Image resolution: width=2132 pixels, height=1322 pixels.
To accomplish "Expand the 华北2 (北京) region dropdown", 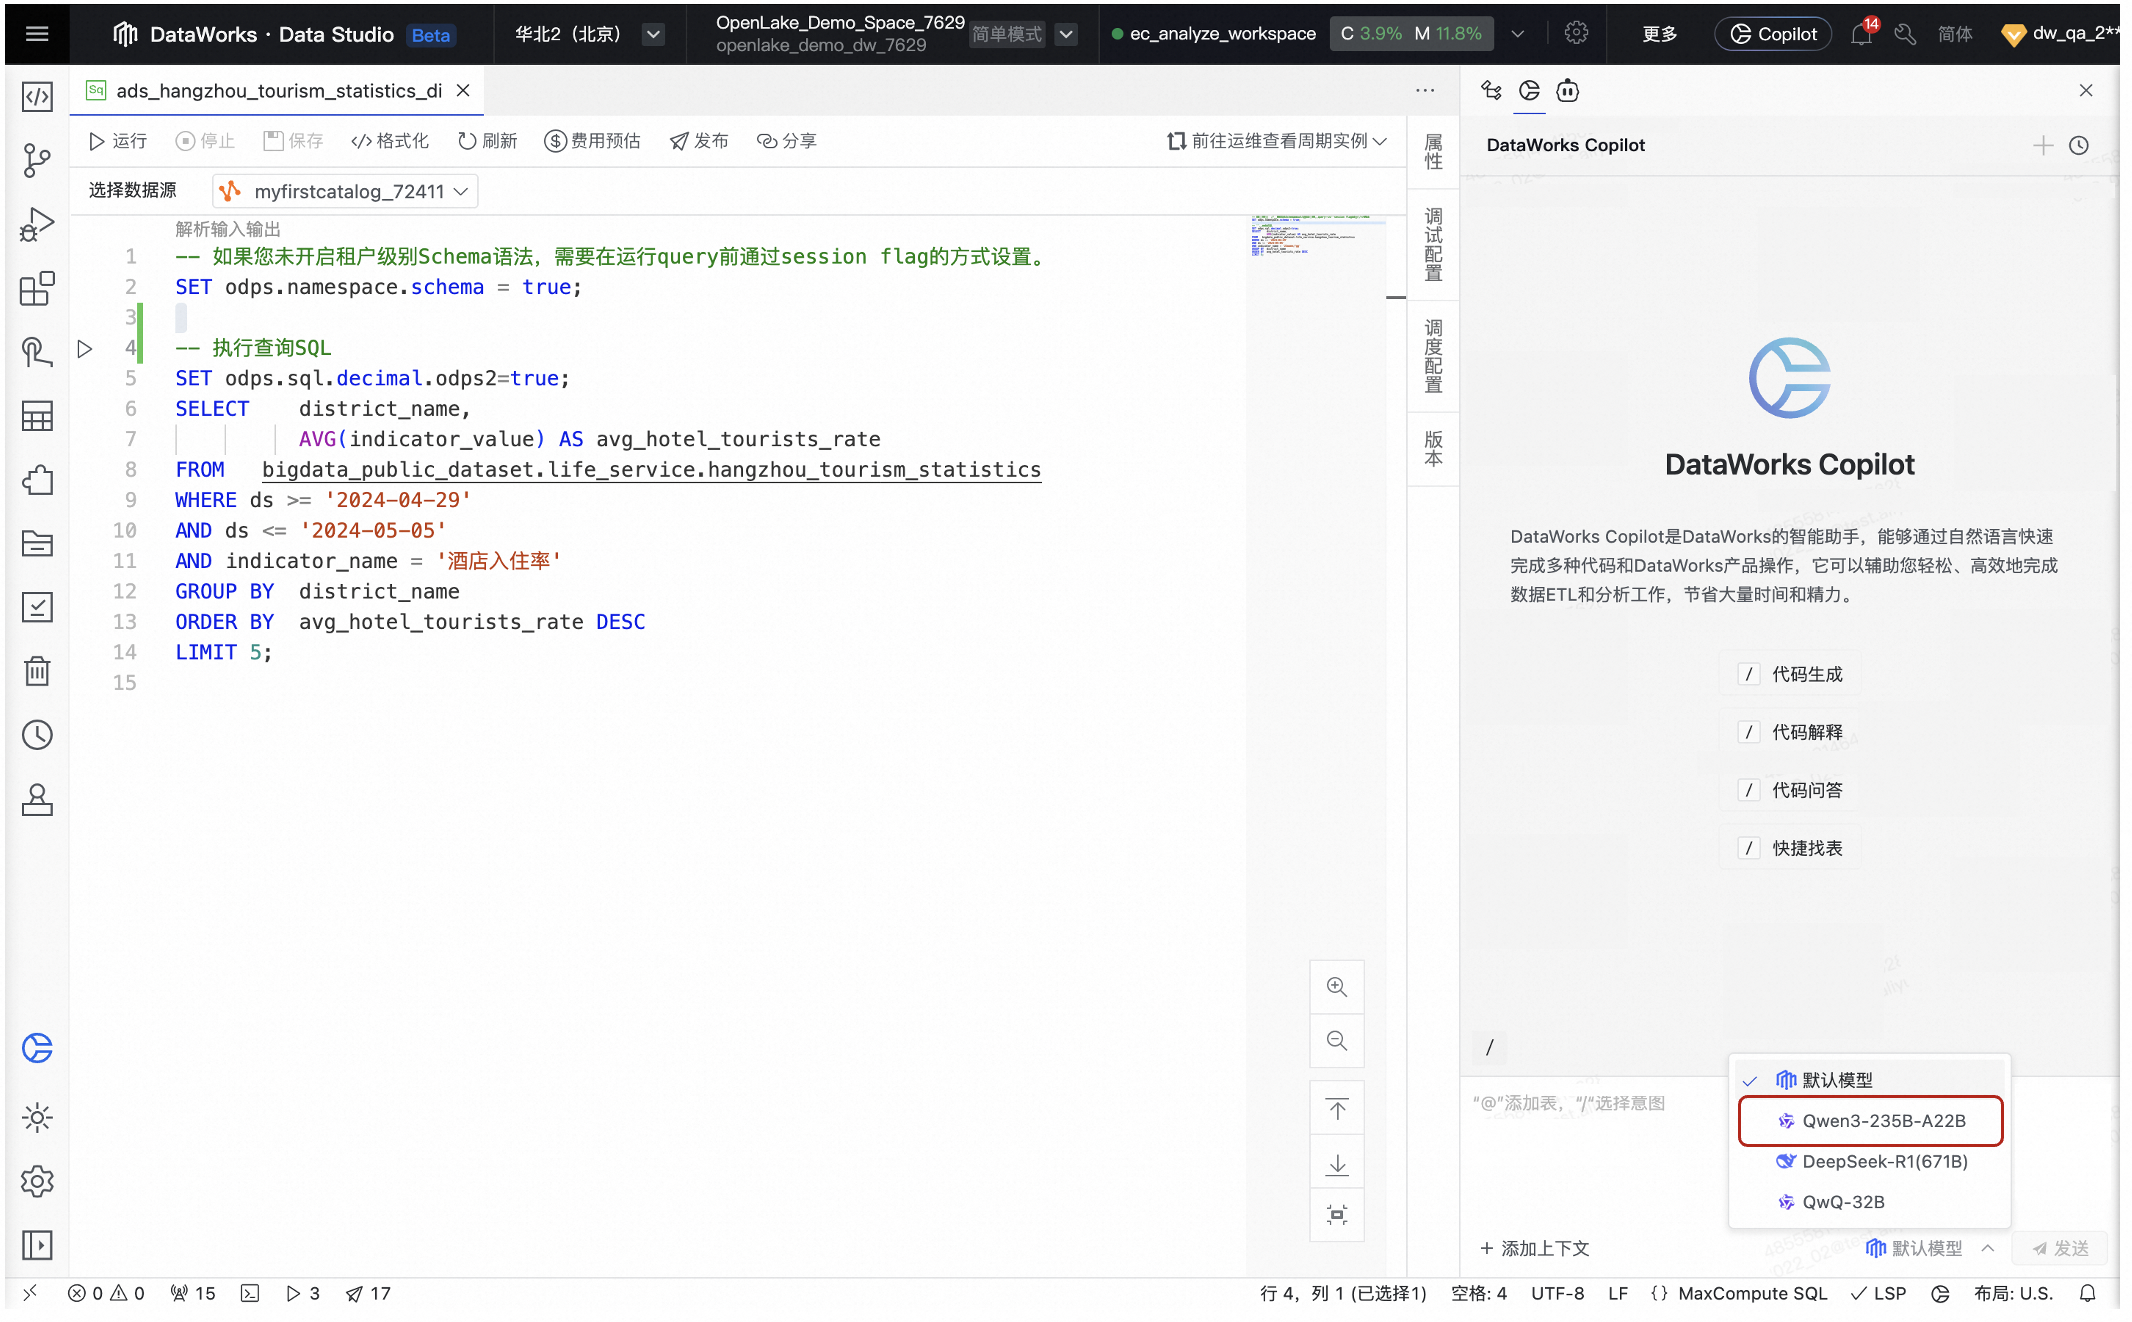I will pyautogui.click(x=653, y=34).
